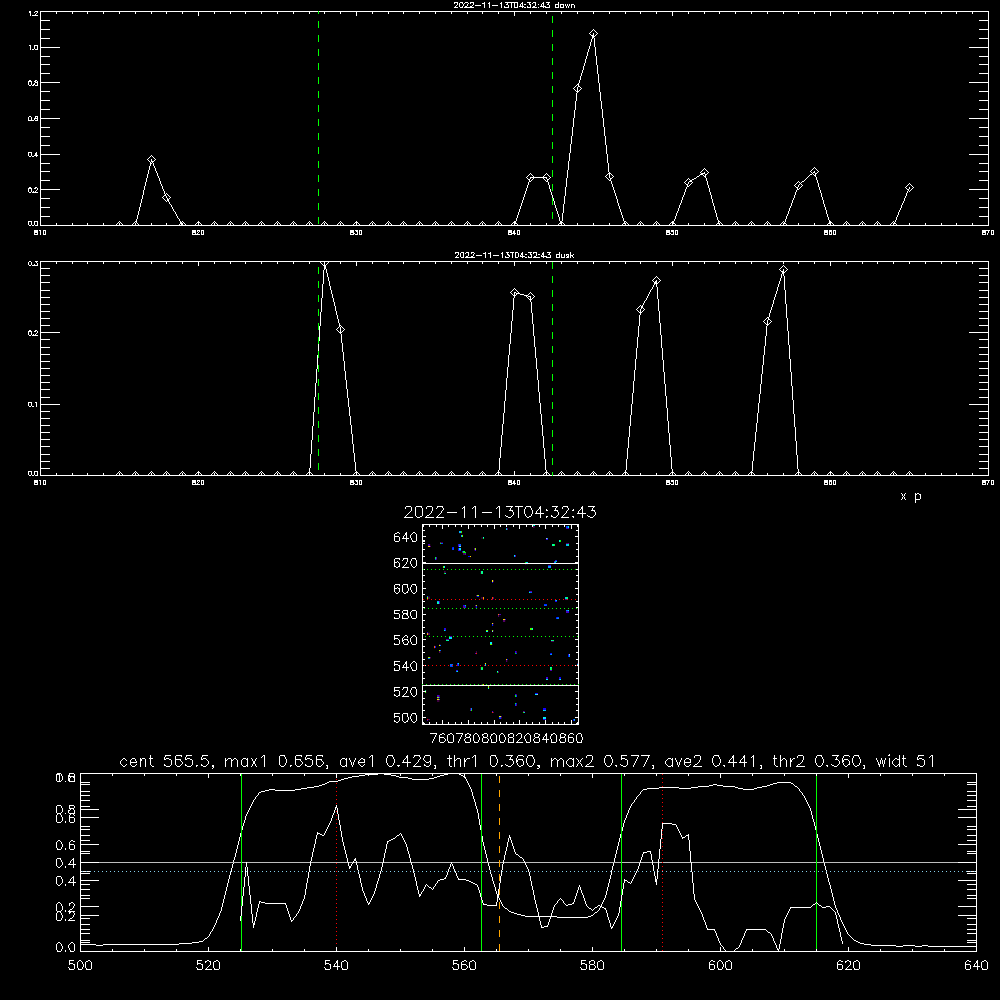Click the tallest diamond marker in the dawn plot
Screen dimensions: 1000x1000
pyautogui.click(x=594, y=34)
